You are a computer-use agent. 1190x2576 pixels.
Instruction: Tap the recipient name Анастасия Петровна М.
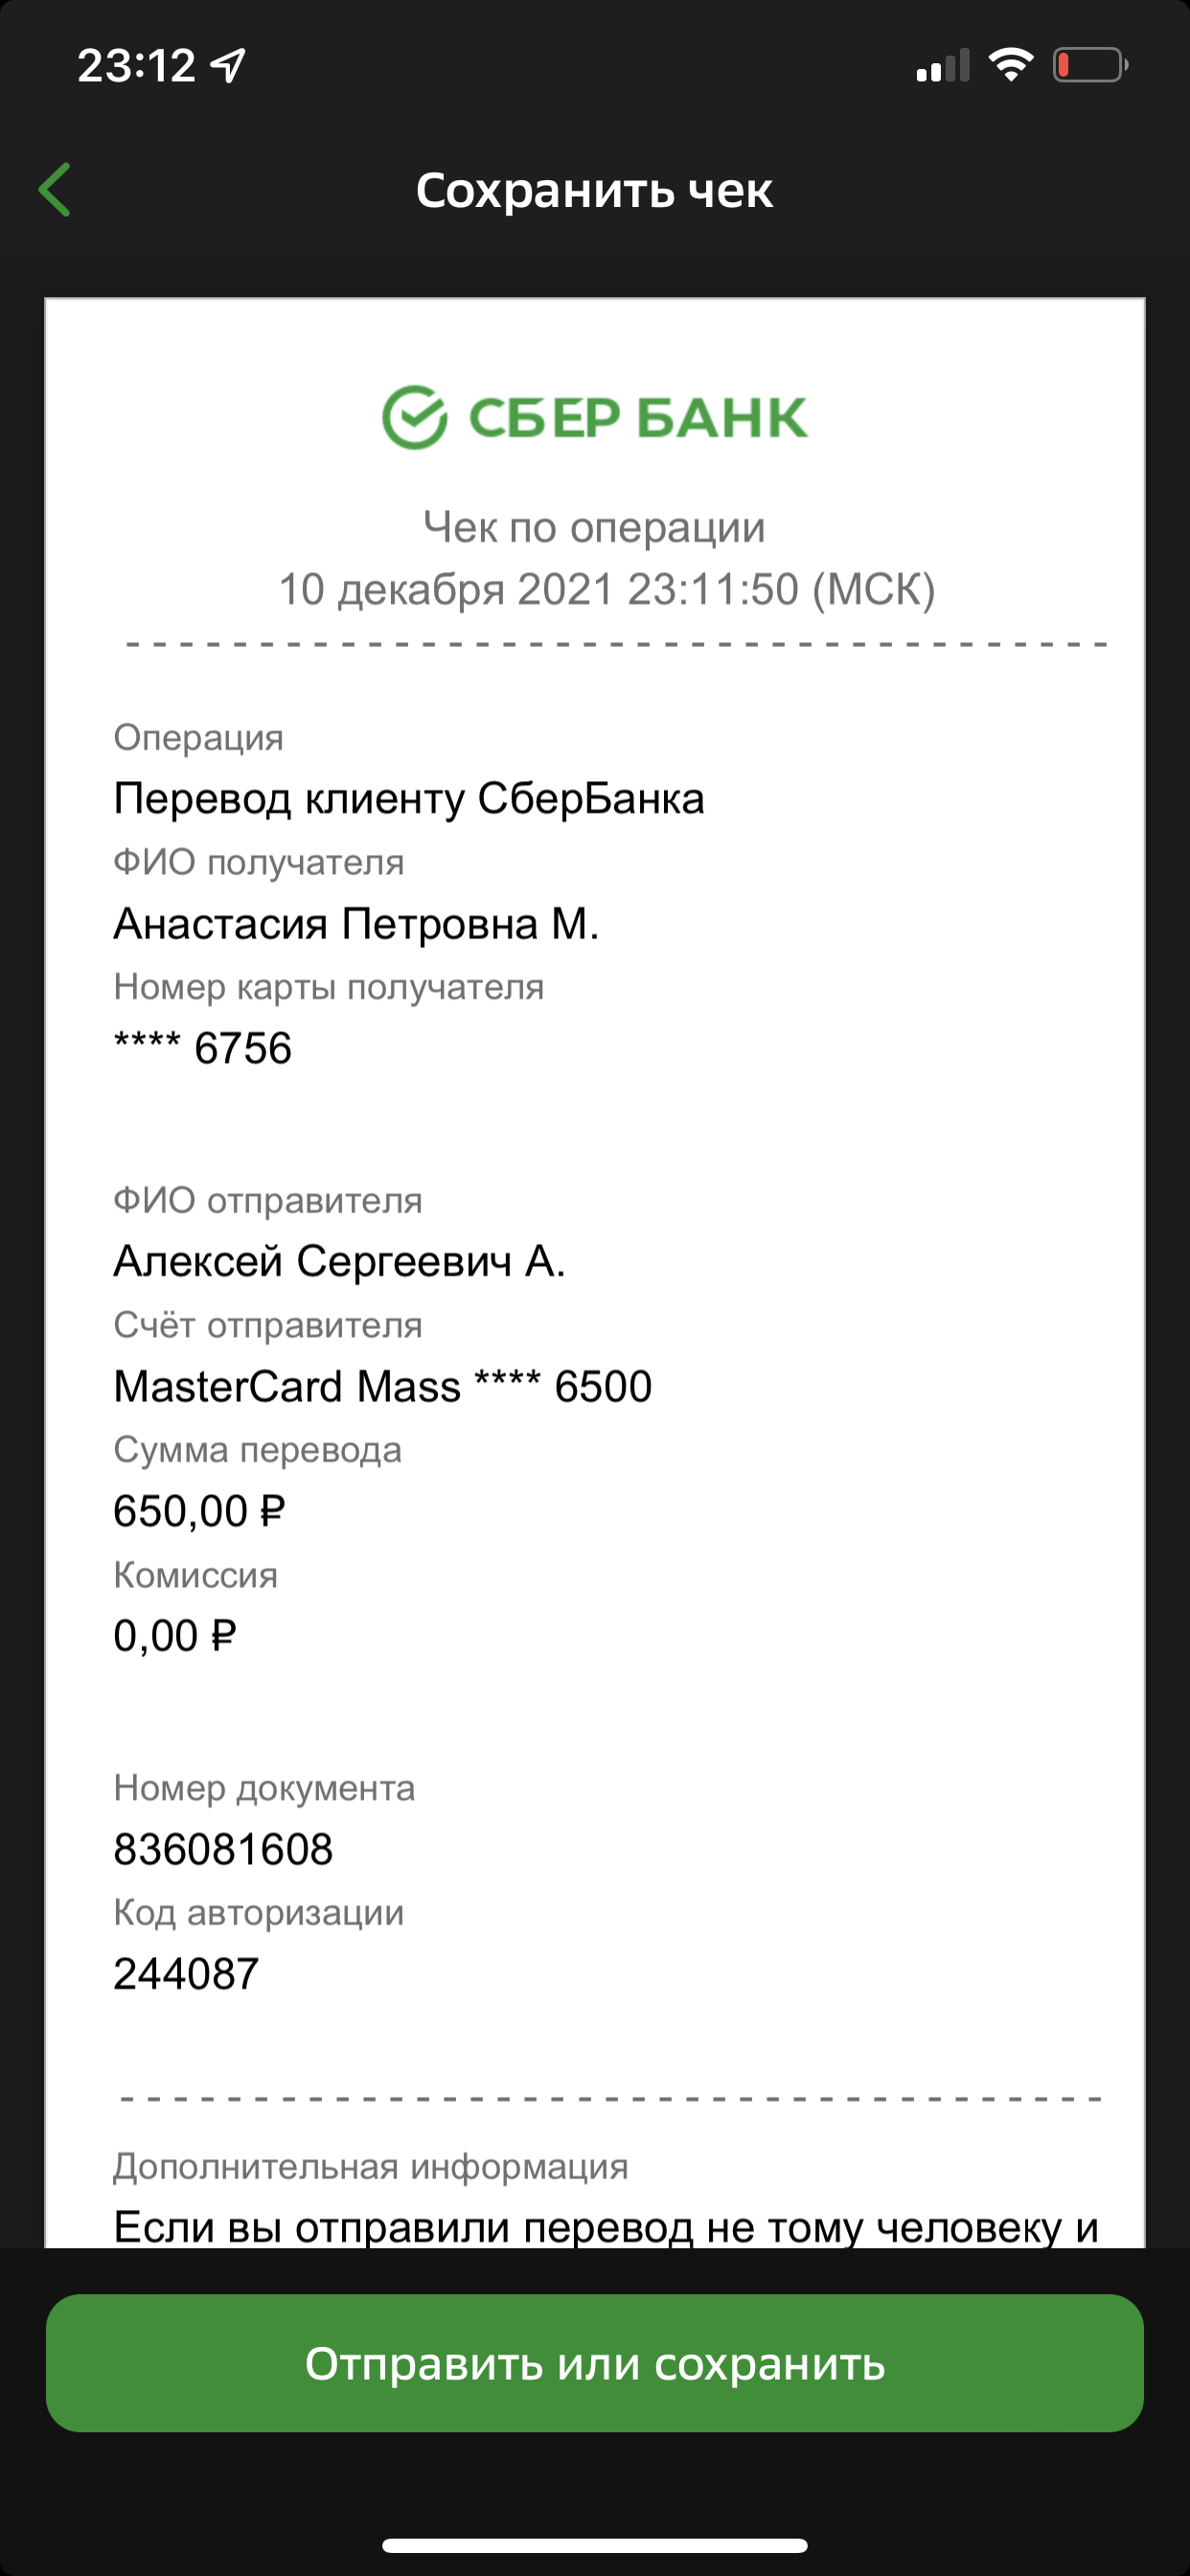356,923
